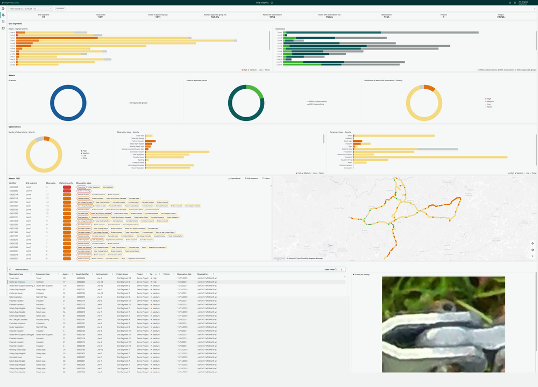Click the scrollbar of the middle observation-class bar chart
538x387 pixels.
click(324, 139)
